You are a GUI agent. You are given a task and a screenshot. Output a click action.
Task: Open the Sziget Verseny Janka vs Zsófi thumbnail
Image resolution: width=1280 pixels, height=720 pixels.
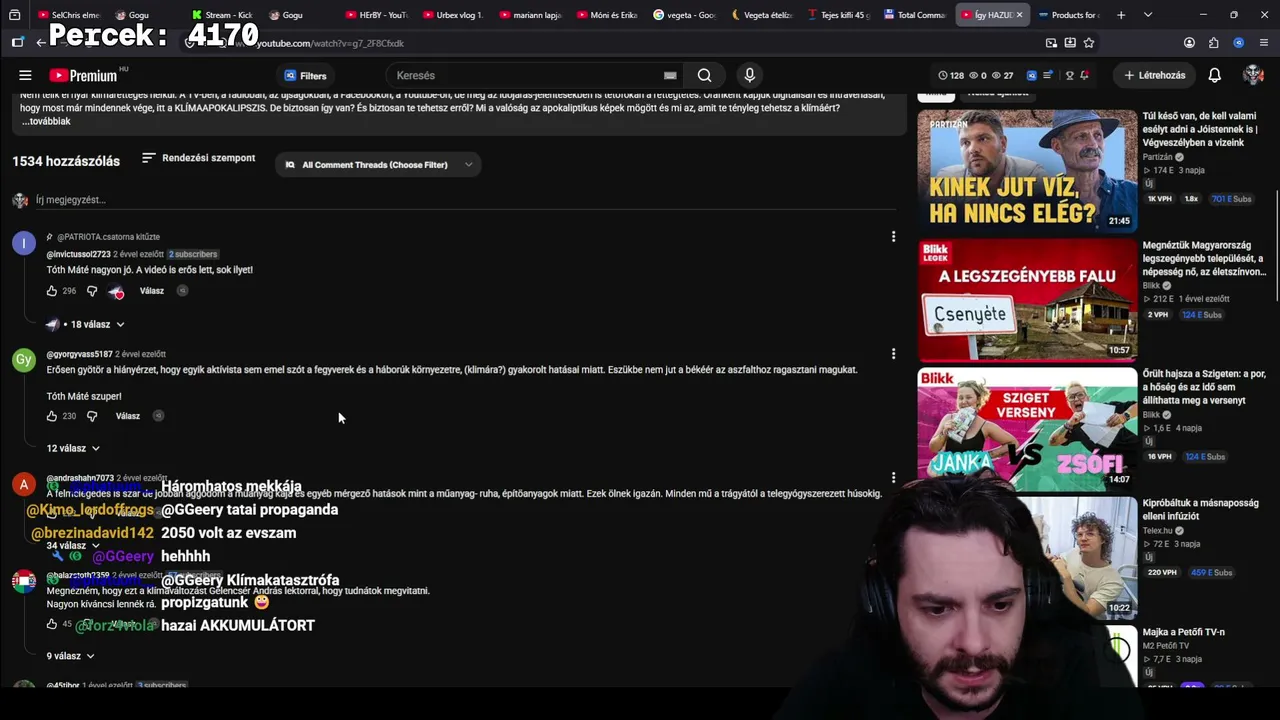[x=1027, y=428]
